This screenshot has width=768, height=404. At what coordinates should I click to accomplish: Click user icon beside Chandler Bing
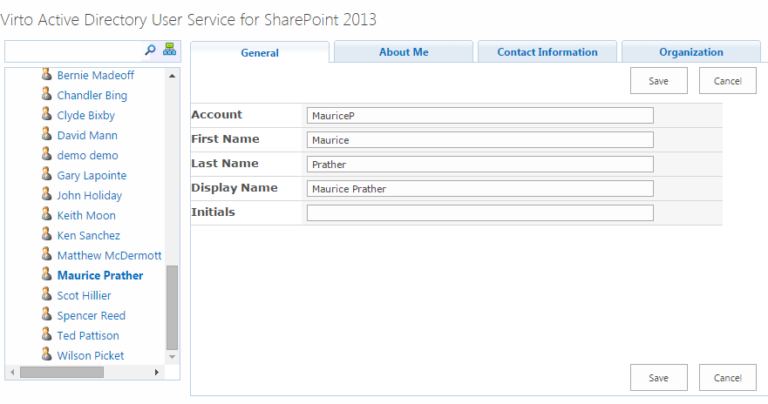46,95
